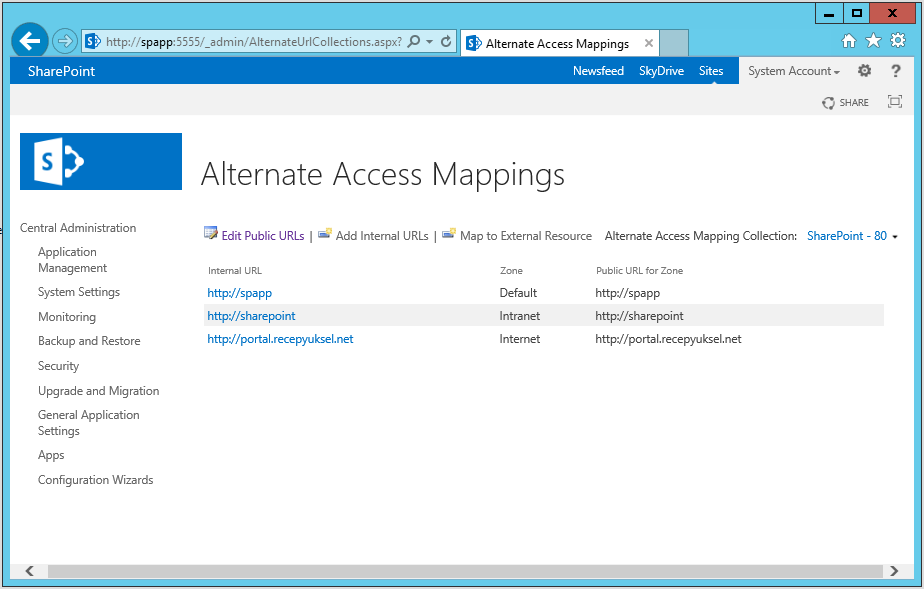Open Monitoring in the sidebar
924x589 pixels.
click(x=67, y=317)
